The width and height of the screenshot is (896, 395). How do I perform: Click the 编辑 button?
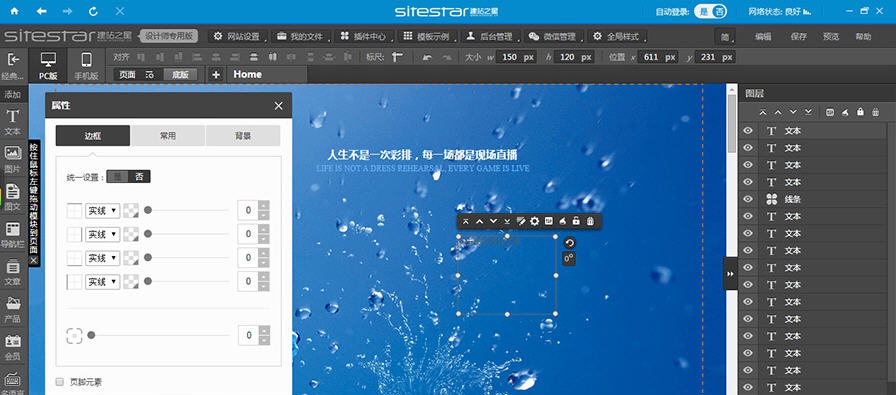point(763,37)
